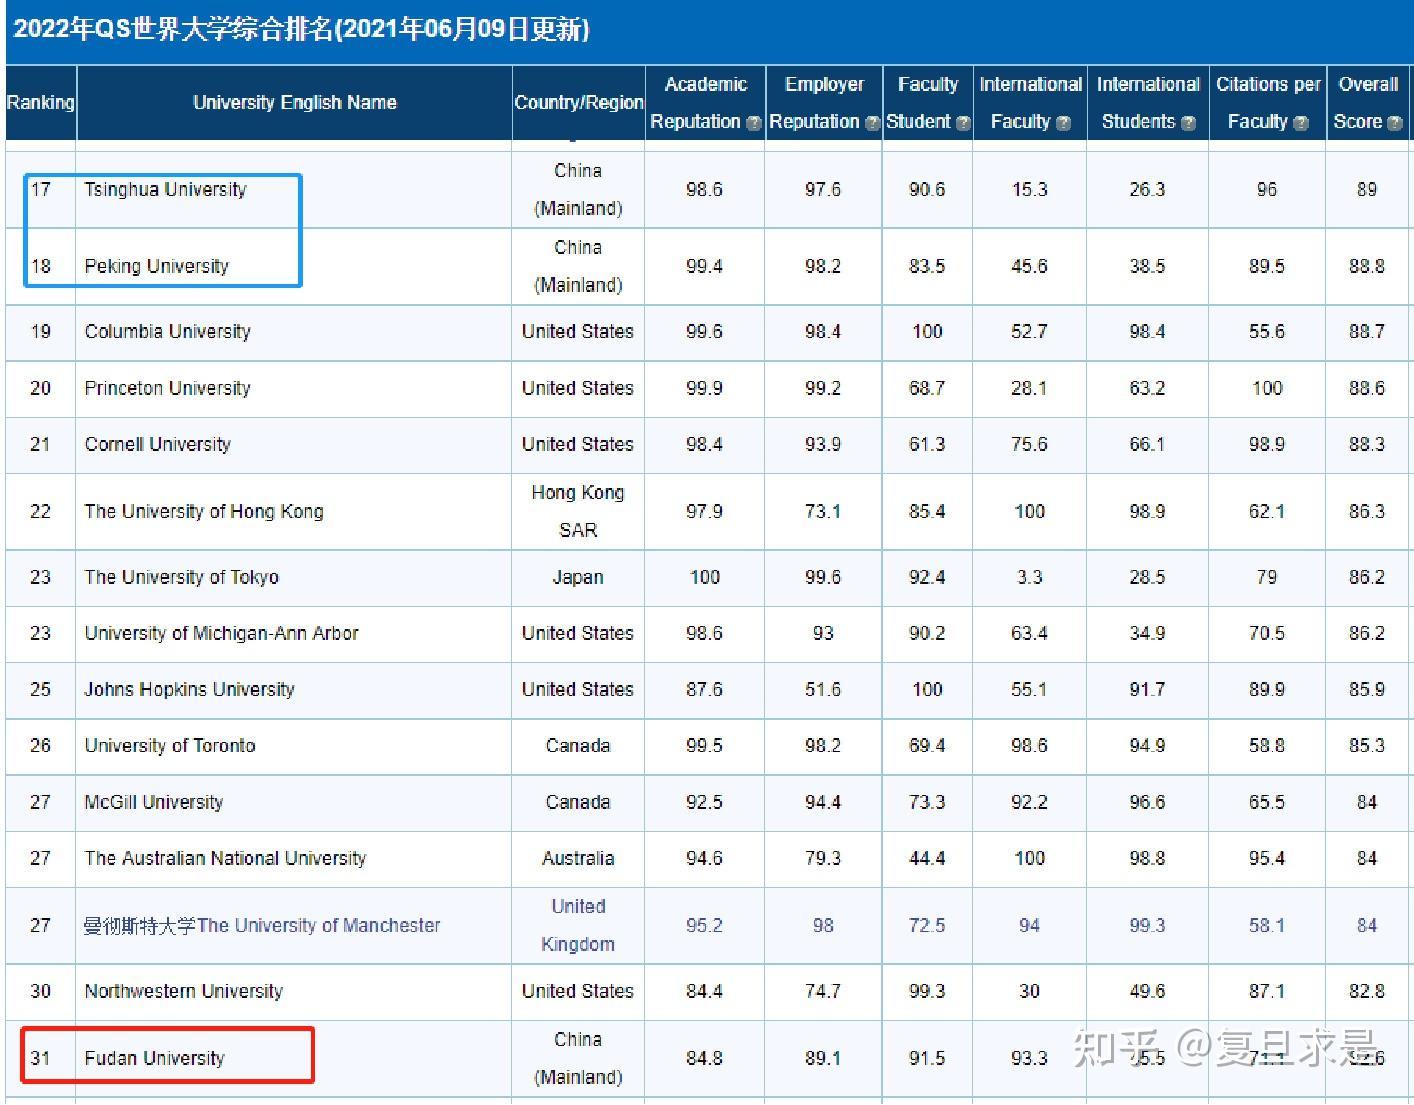Open the Faculty Student help tooltip icon
1414x1105 pixels.
point(961,123)
